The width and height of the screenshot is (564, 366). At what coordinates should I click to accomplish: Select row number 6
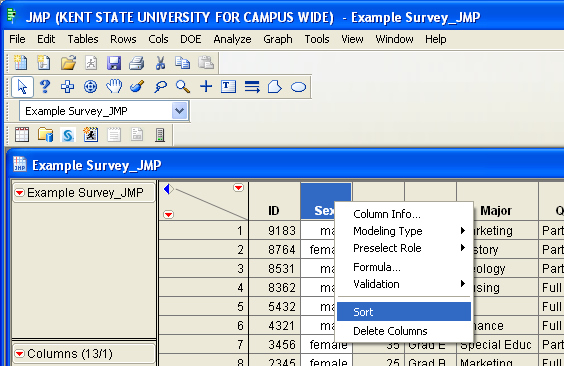(204, 326)
